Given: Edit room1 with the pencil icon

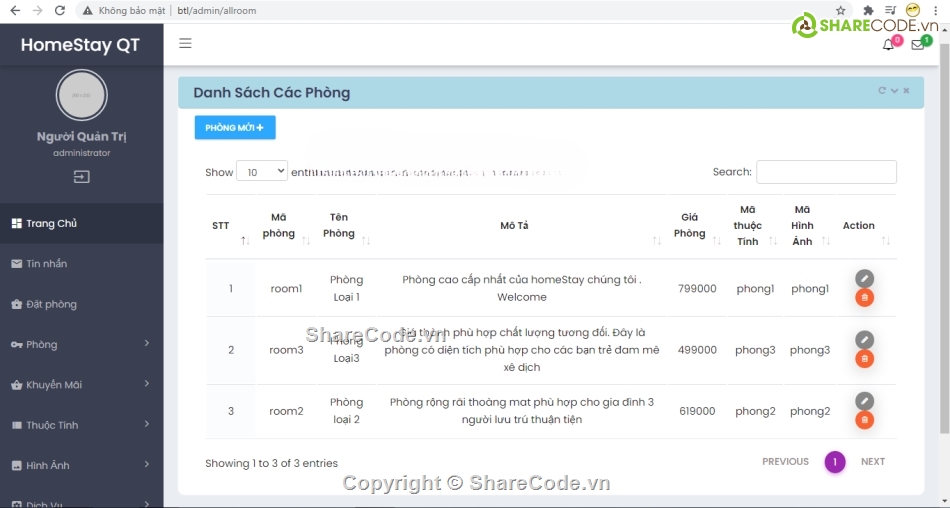Looking at the screenshot, I should (865, 278).
